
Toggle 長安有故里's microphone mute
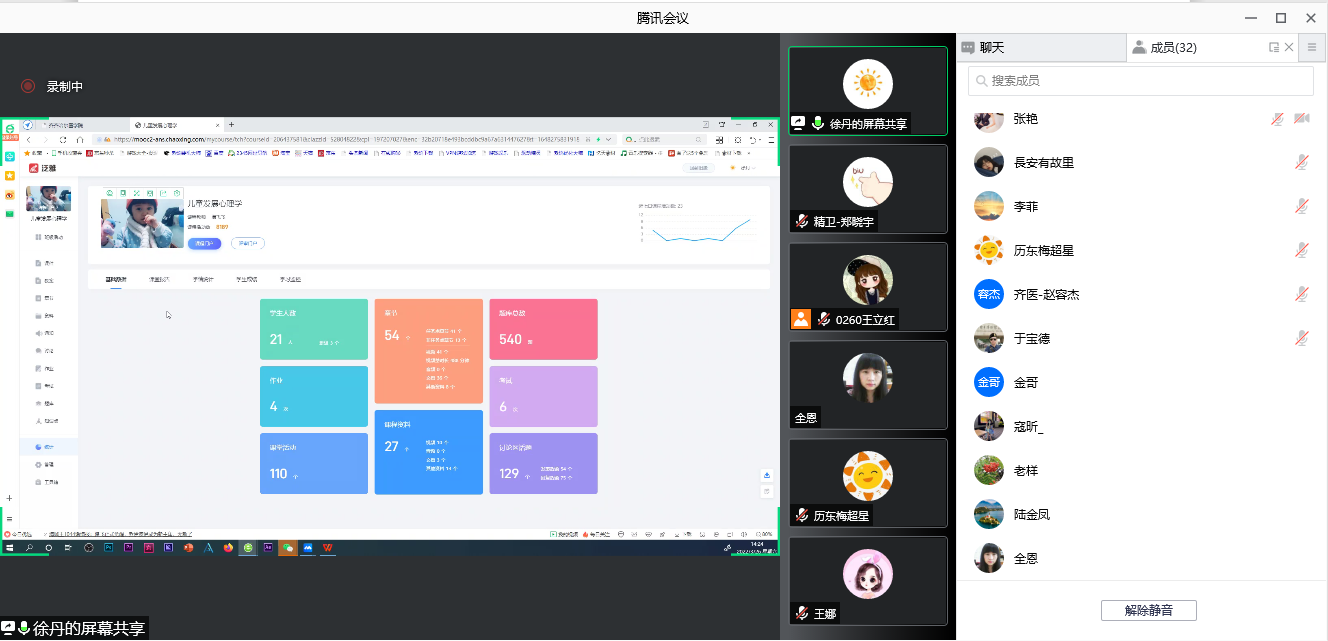(1302, 163)
